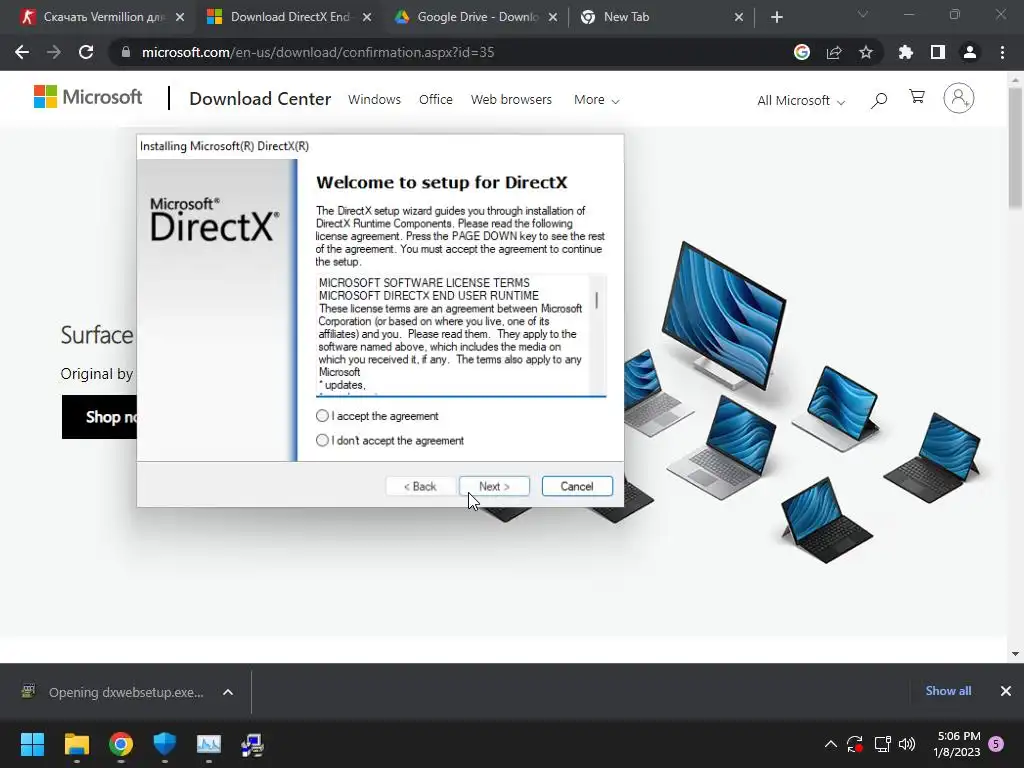This screenshot has height=768, width=1024.
Task: Click the Google icon in address bar
Action: (x=802, y=52)
